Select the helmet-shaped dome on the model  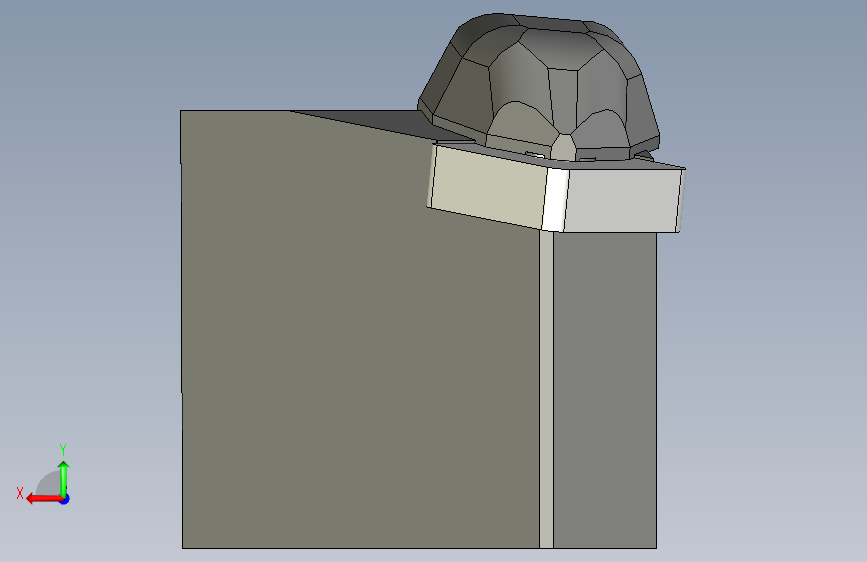coord(539,86)
